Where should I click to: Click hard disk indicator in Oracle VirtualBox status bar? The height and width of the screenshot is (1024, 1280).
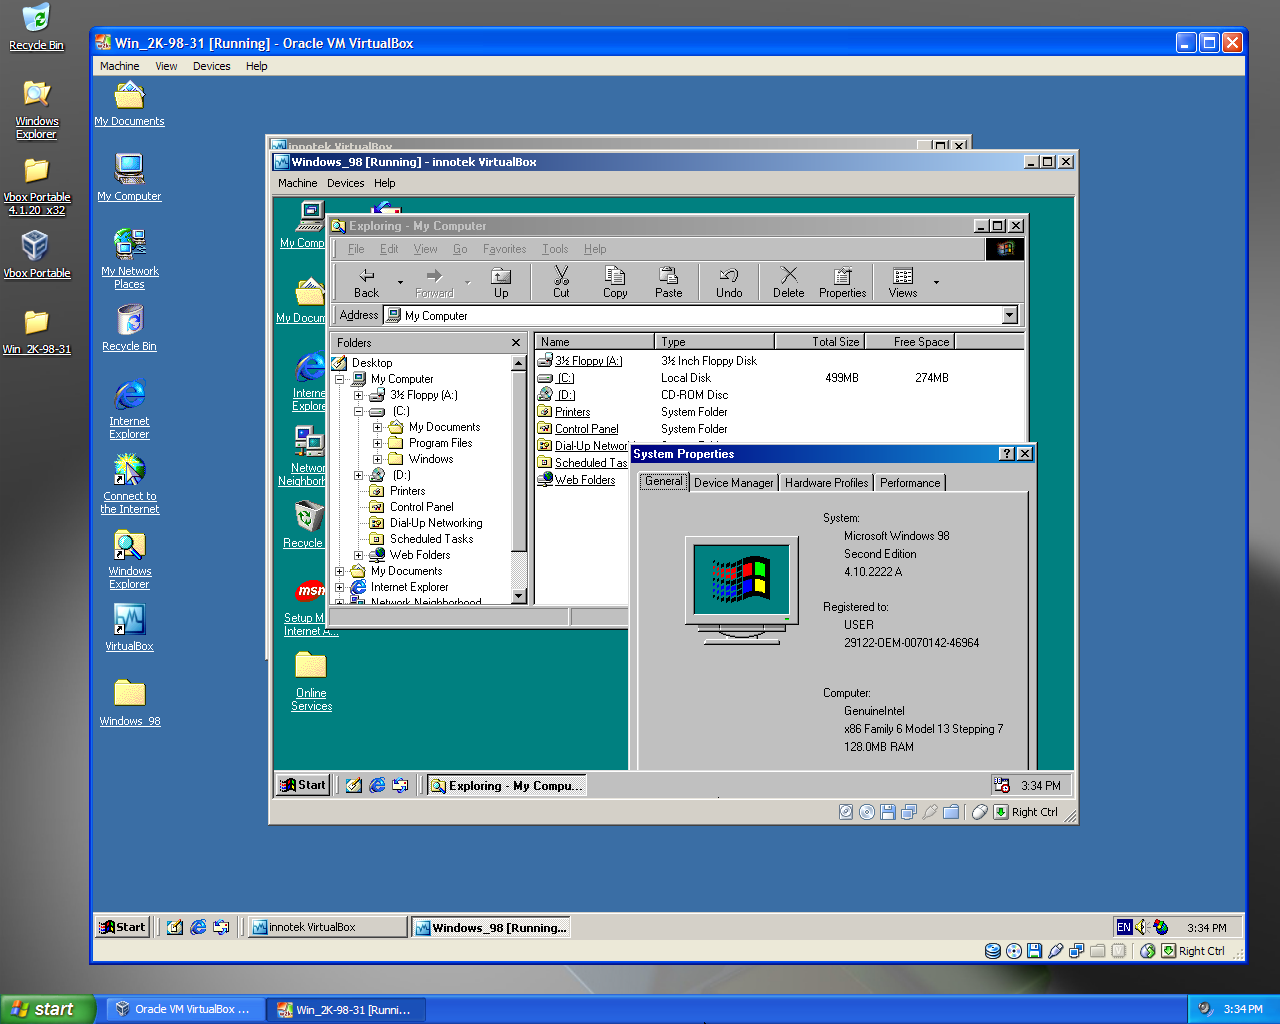pos(993,951)
